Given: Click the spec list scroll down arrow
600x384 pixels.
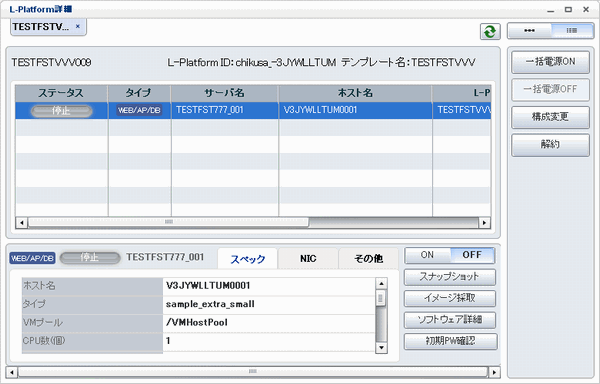Looking at the screenshot, I should pos(381,348).
